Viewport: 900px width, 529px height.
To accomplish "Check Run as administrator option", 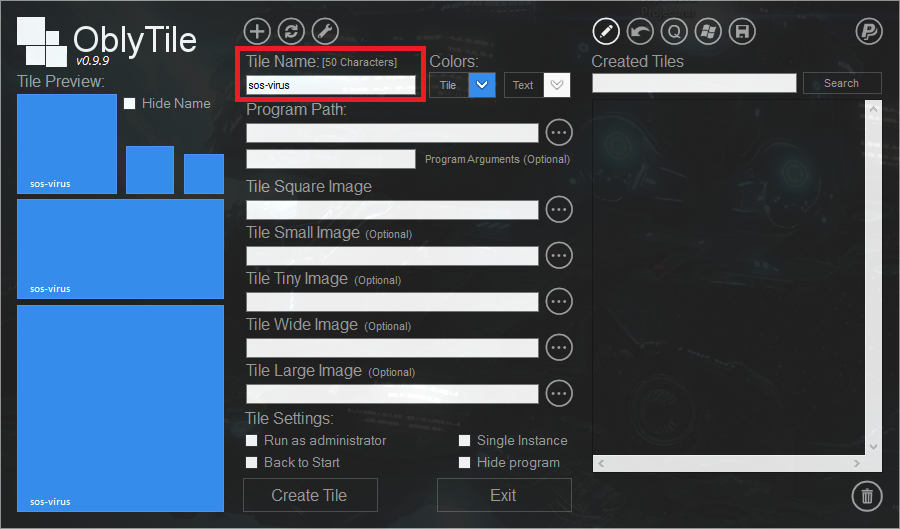I will (252, 441).
